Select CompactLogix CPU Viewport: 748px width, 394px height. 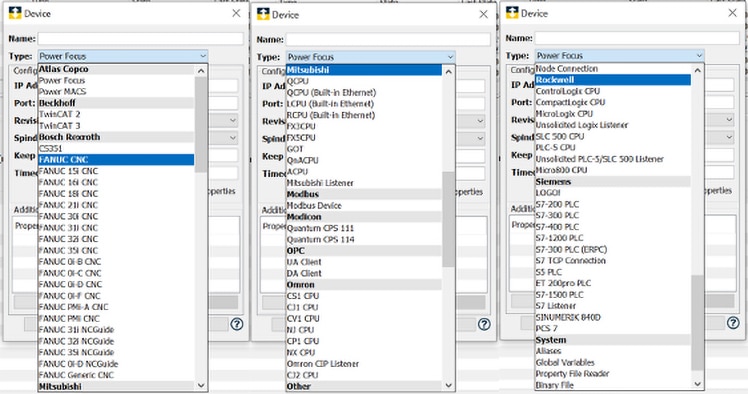pos(570,103)
